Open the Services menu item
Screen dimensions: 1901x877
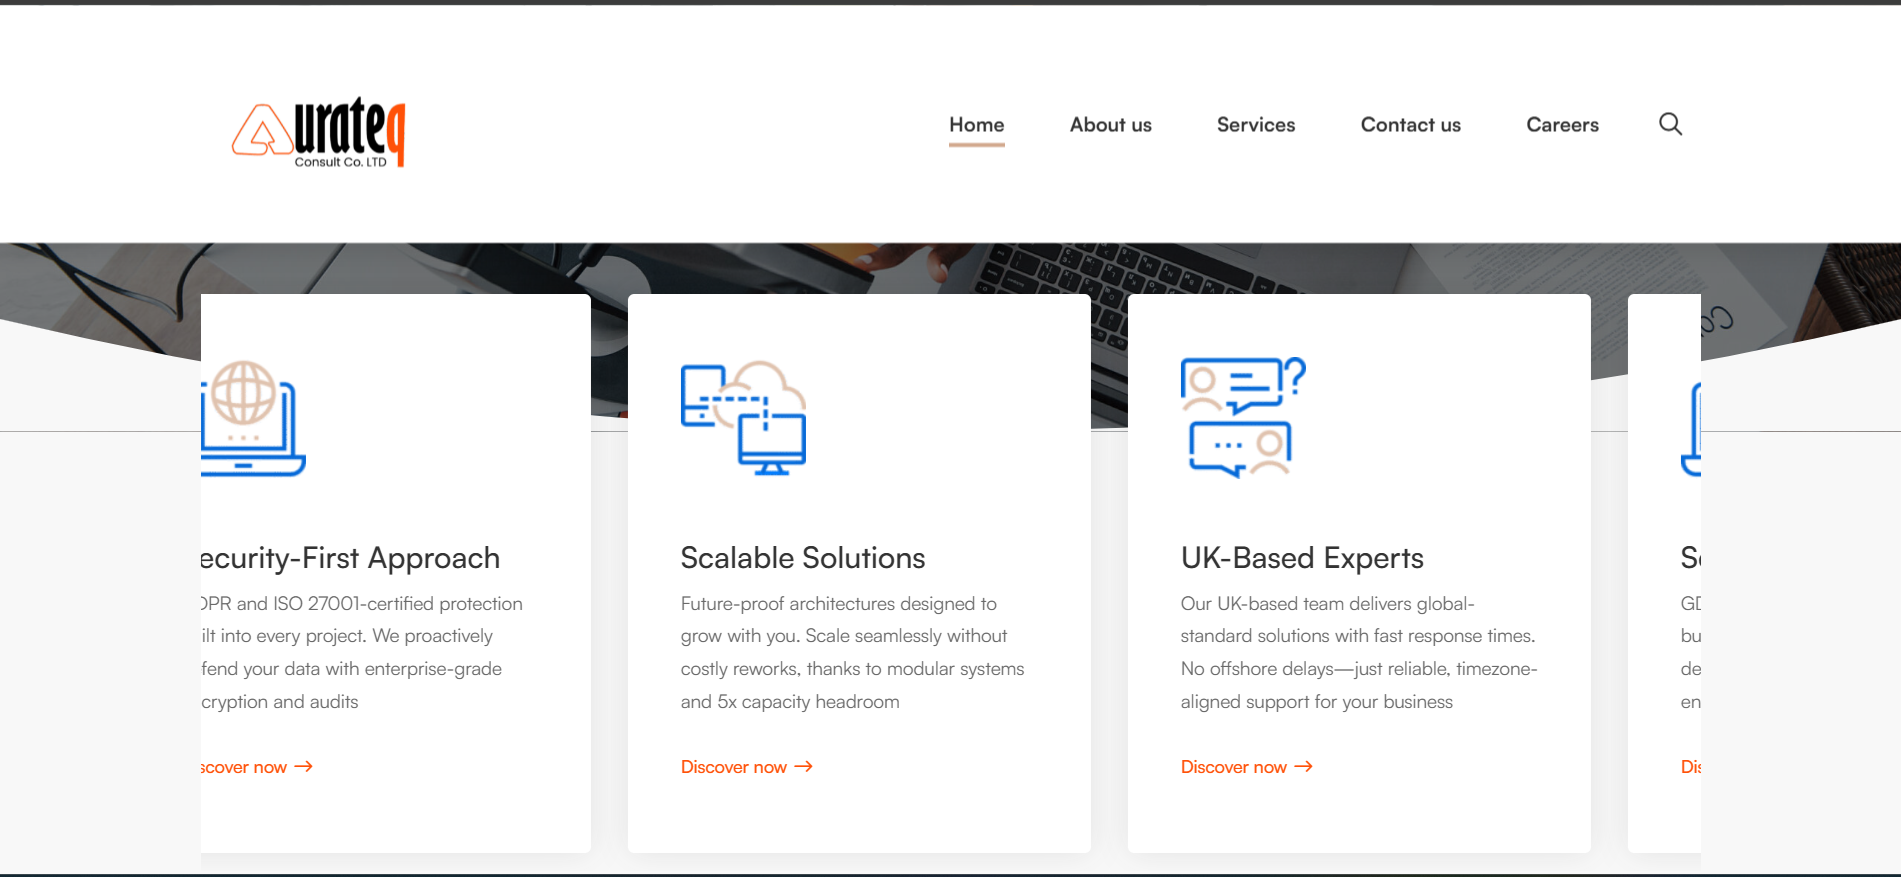pos(1256,125)
